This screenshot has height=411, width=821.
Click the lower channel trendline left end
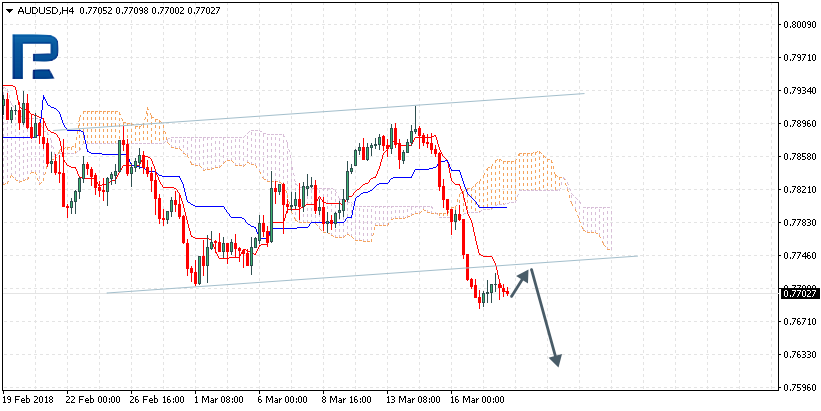(x=110, y=292)
